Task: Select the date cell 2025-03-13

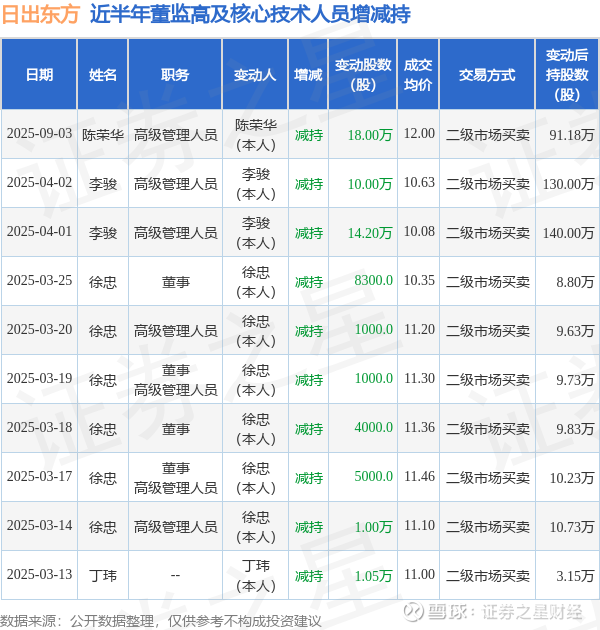Action: [x=39, y=575]
